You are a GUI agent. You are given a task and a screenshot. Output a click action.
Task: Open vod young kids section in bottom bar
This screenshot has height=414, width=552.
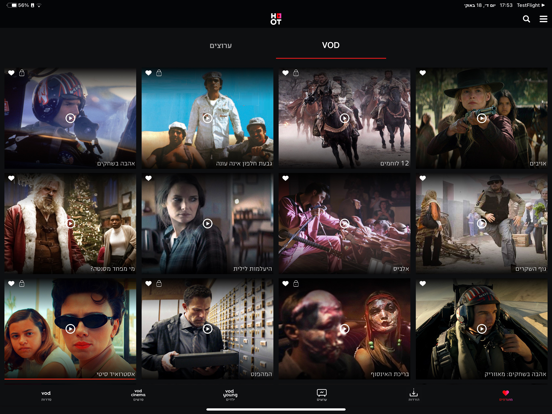230,395
